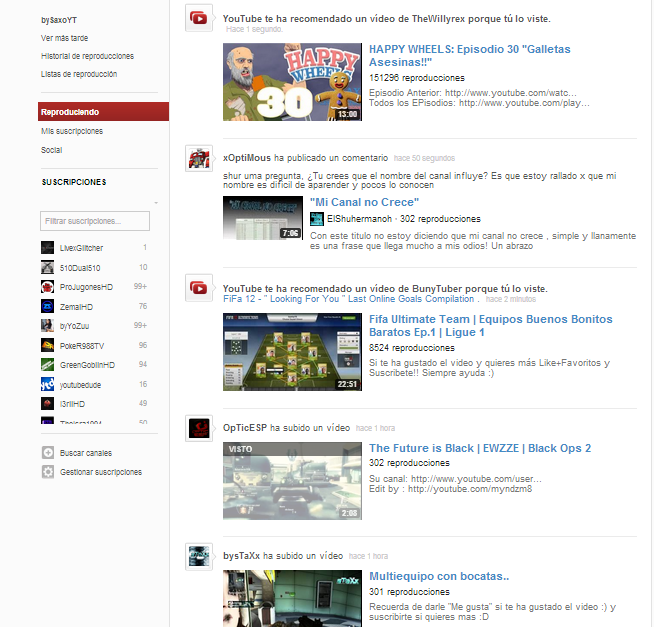Image resolution: width=654 pixels, height=627 pixels.
Task: Open Historial de reproducciones
Action: coord(87,56)
